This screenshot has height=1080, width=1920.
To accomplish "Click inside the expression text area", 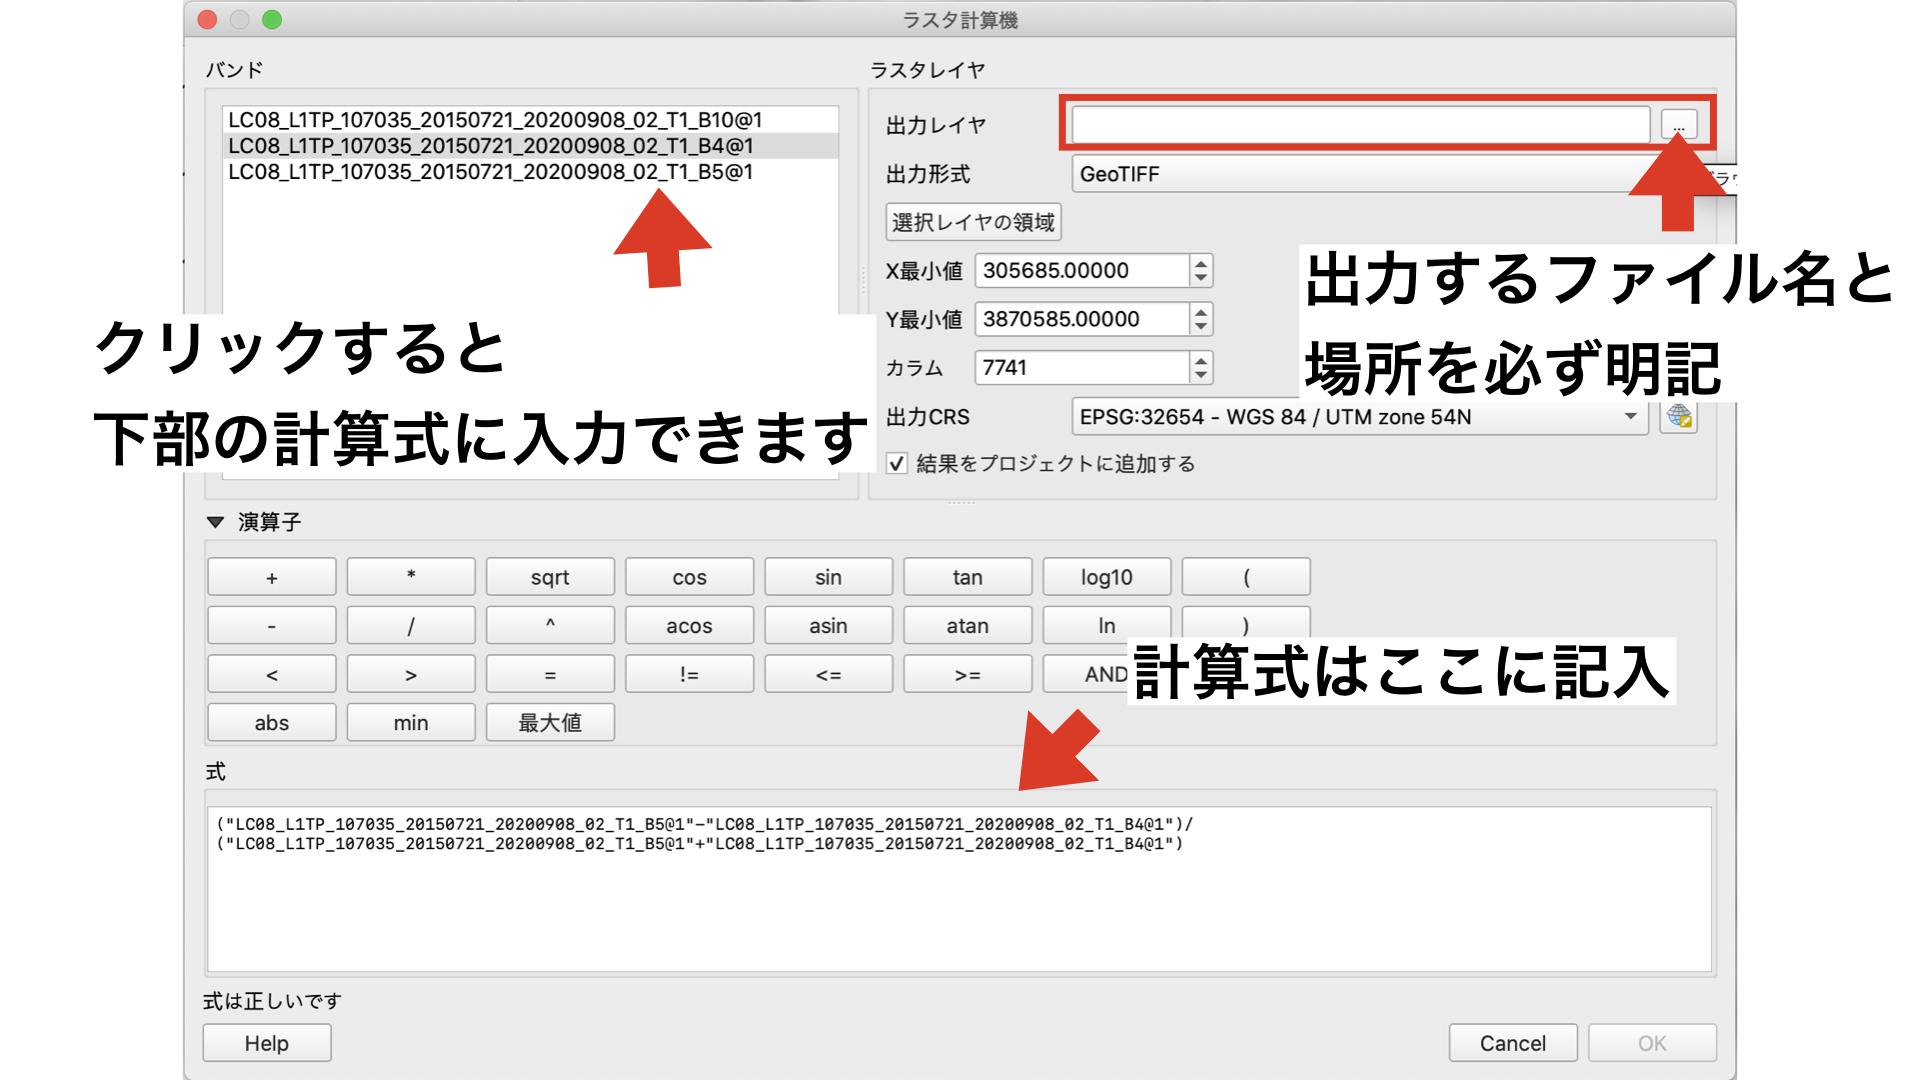I will click(959, 889).
